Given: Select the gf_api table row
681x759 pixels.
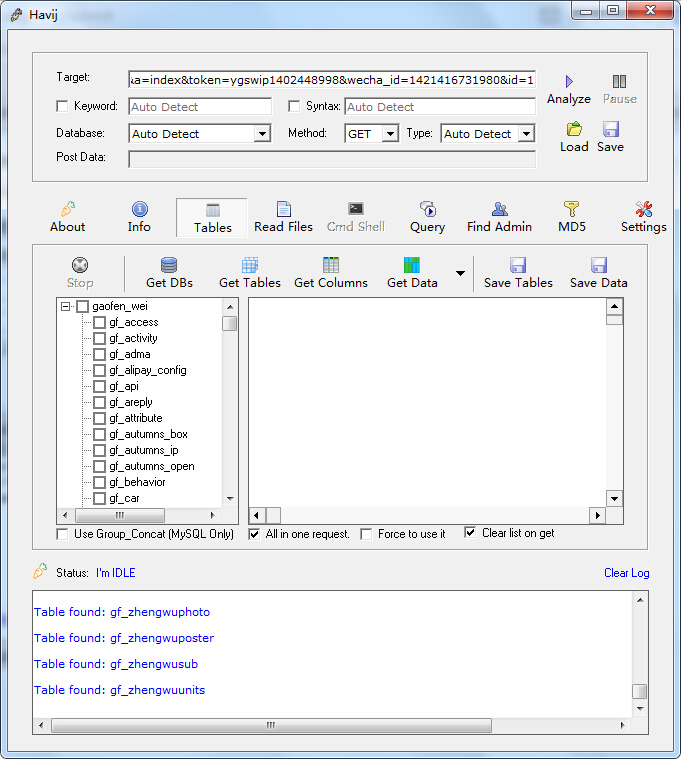Looking at the screenshot, I should (x=124, y=386).
